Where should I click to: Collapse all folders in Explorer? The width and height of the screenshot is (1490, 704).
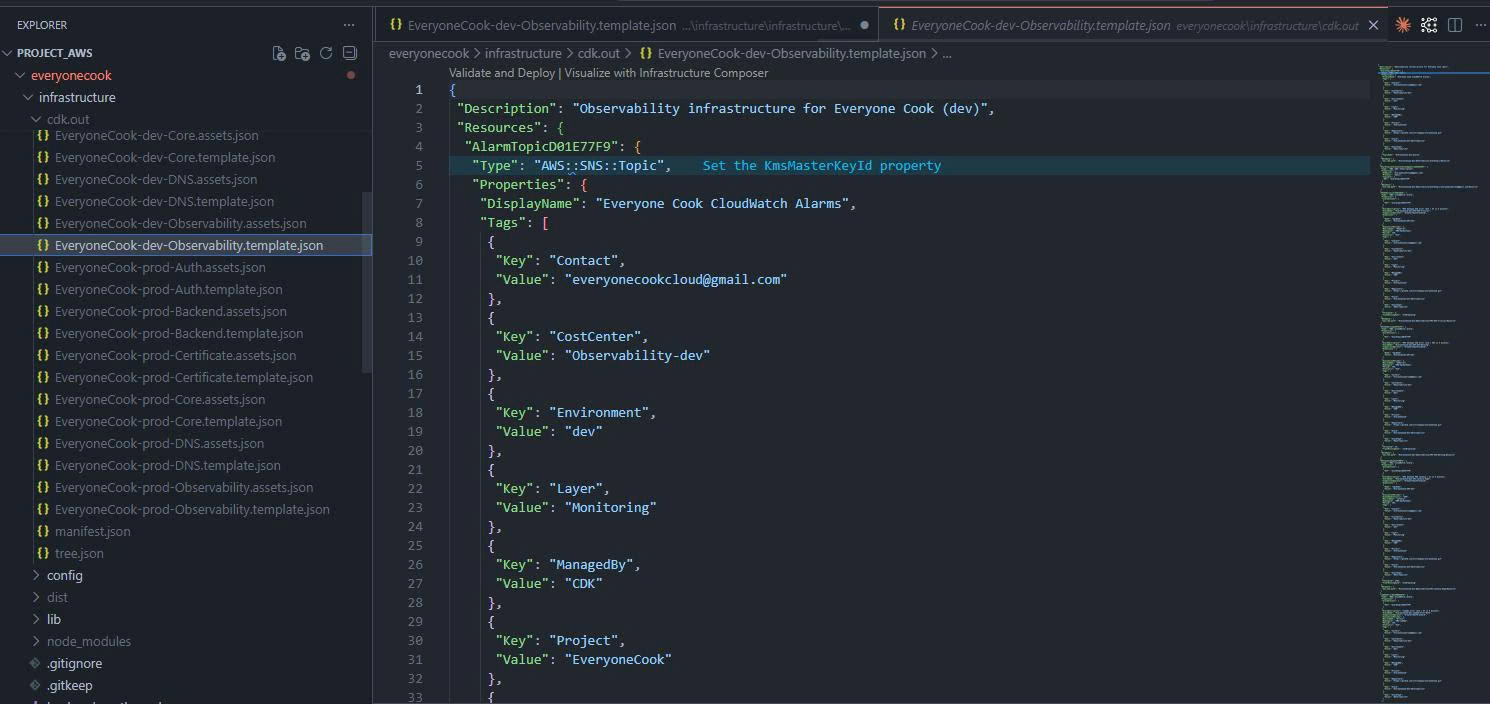coord(350,53)
